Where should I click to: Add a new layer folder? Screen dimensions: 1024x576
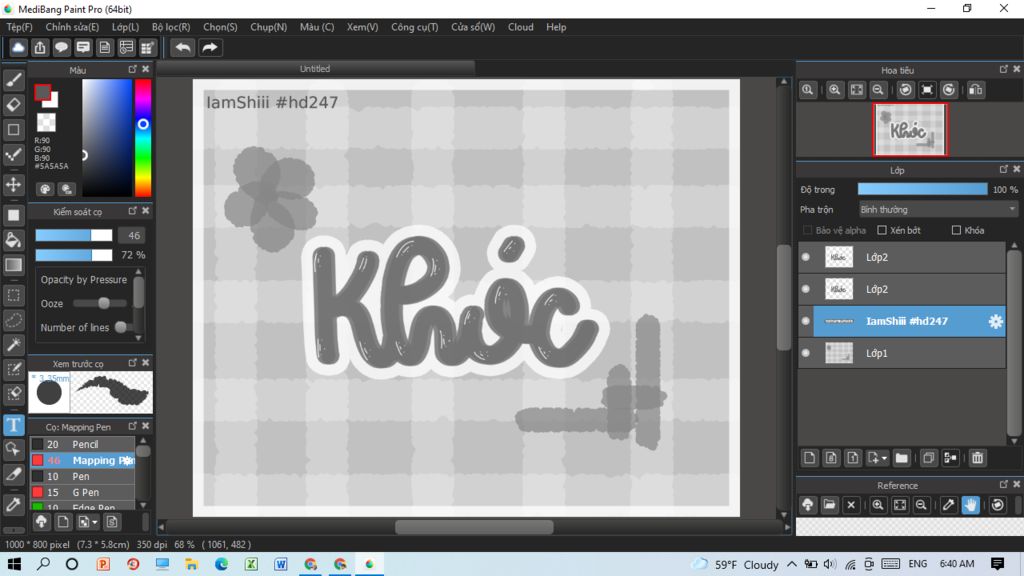902,458
